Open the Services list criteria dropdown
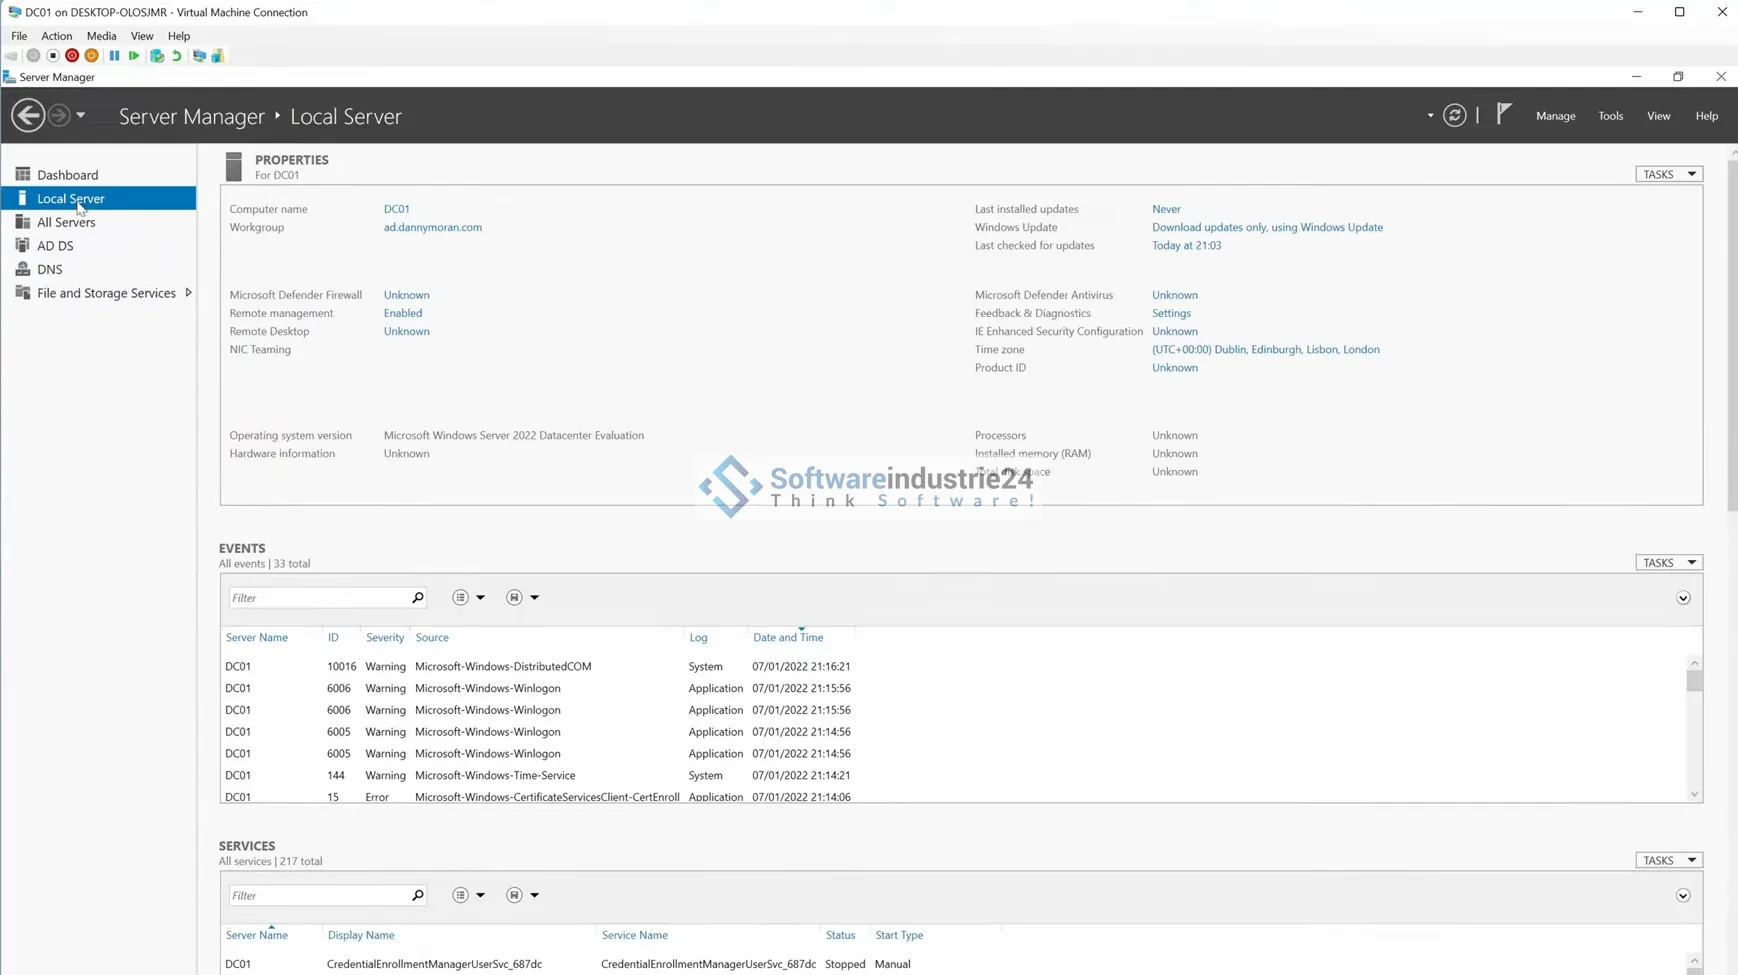This screenshot has height=975, width=1738. coord(467,896)
